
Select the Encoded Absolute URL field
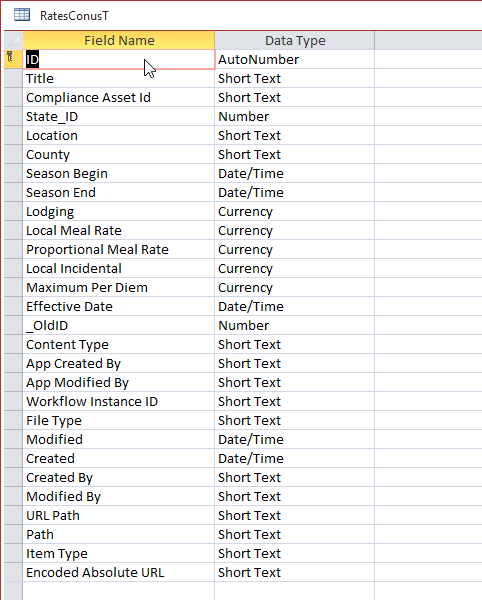click(x=119, y=572)
